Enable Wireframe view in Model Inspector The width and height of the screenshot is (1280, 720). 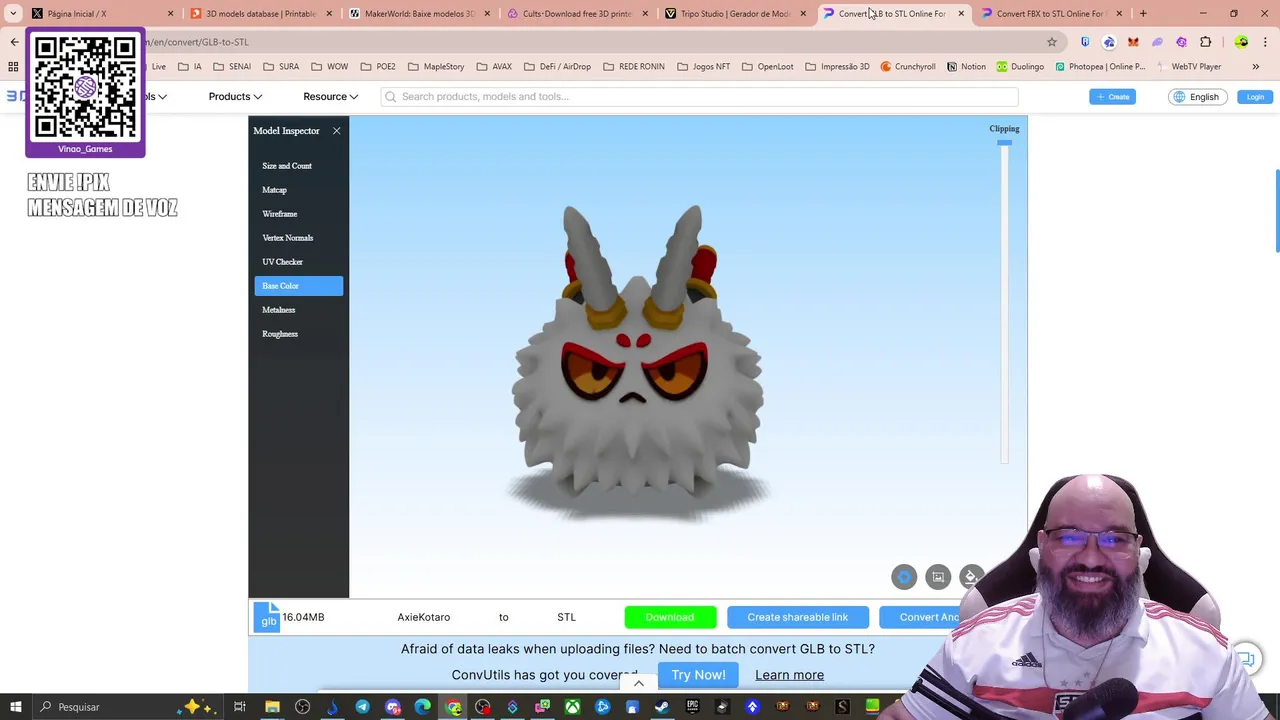pyautogui.click(x=298, y=214)
